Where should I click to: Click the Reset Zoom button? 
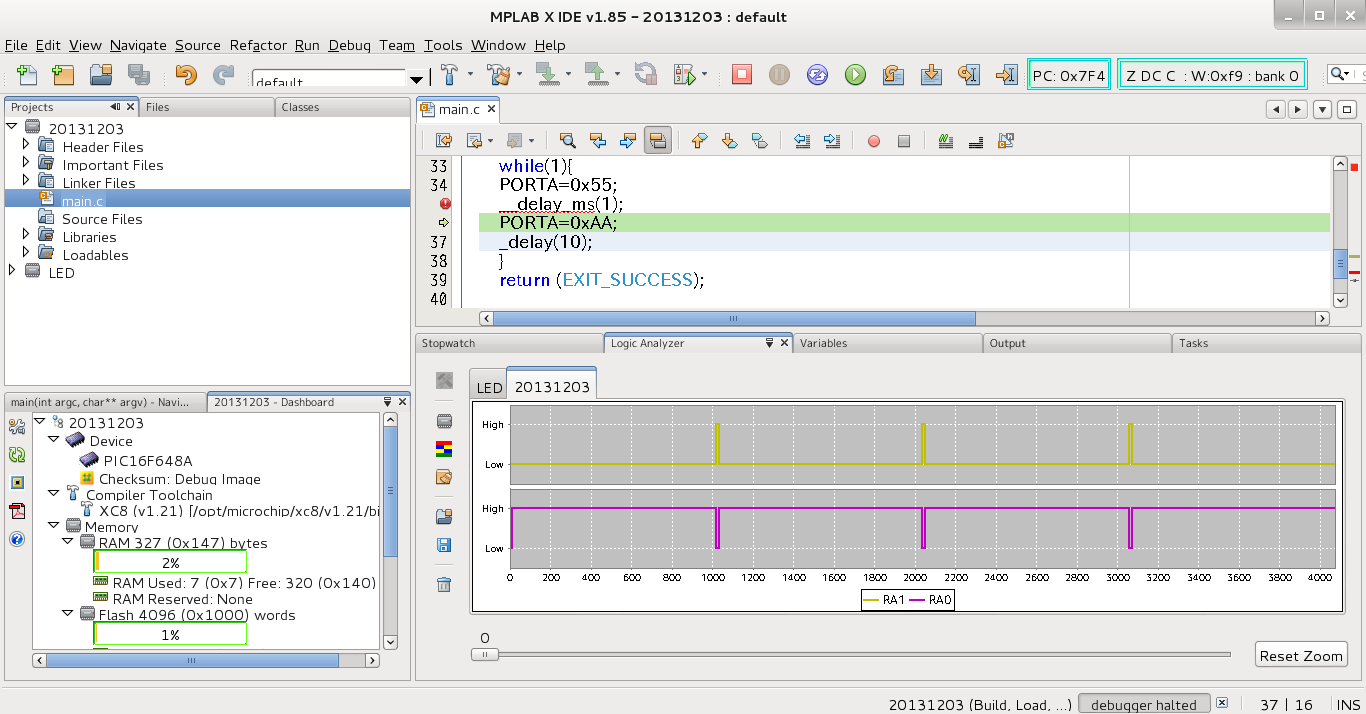pyautogui.click(x=1301, y=655)
